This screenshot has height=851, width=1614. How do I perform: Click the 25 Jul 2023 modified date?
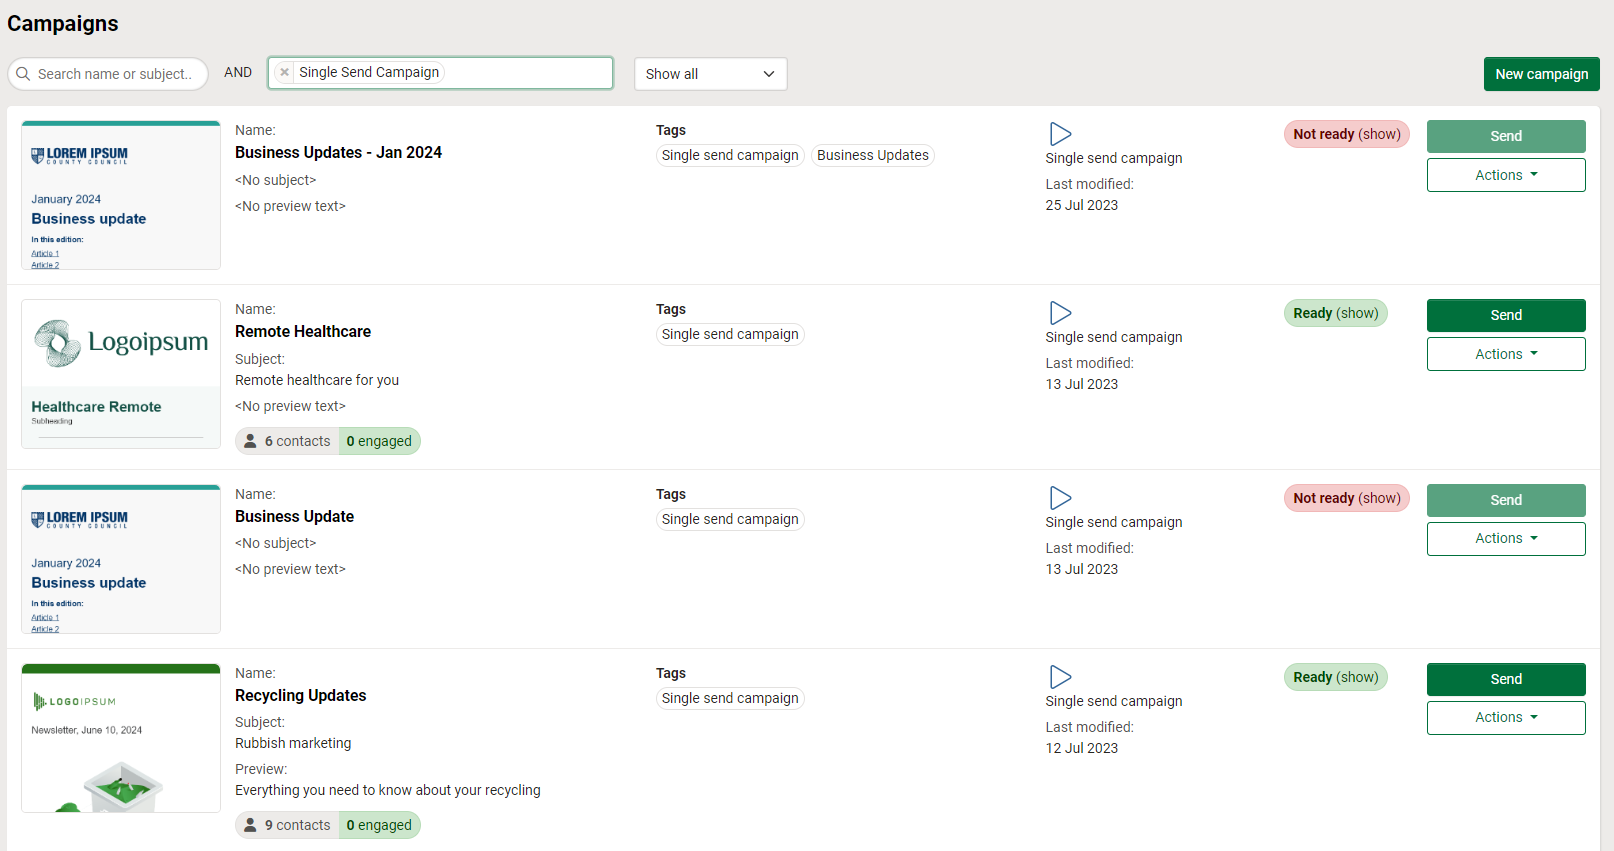[x=1082, y=205]
